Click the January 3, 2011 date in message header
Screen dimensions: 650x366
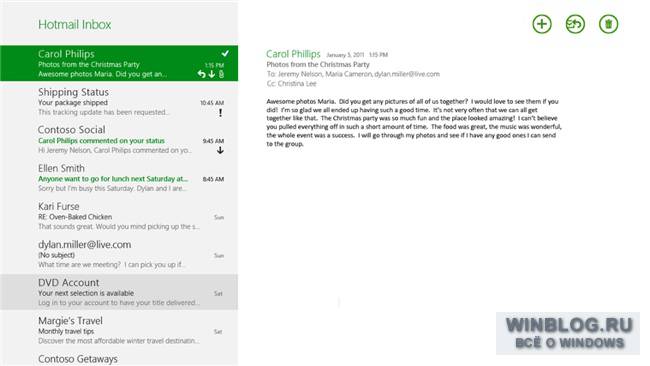pos(345,55)
